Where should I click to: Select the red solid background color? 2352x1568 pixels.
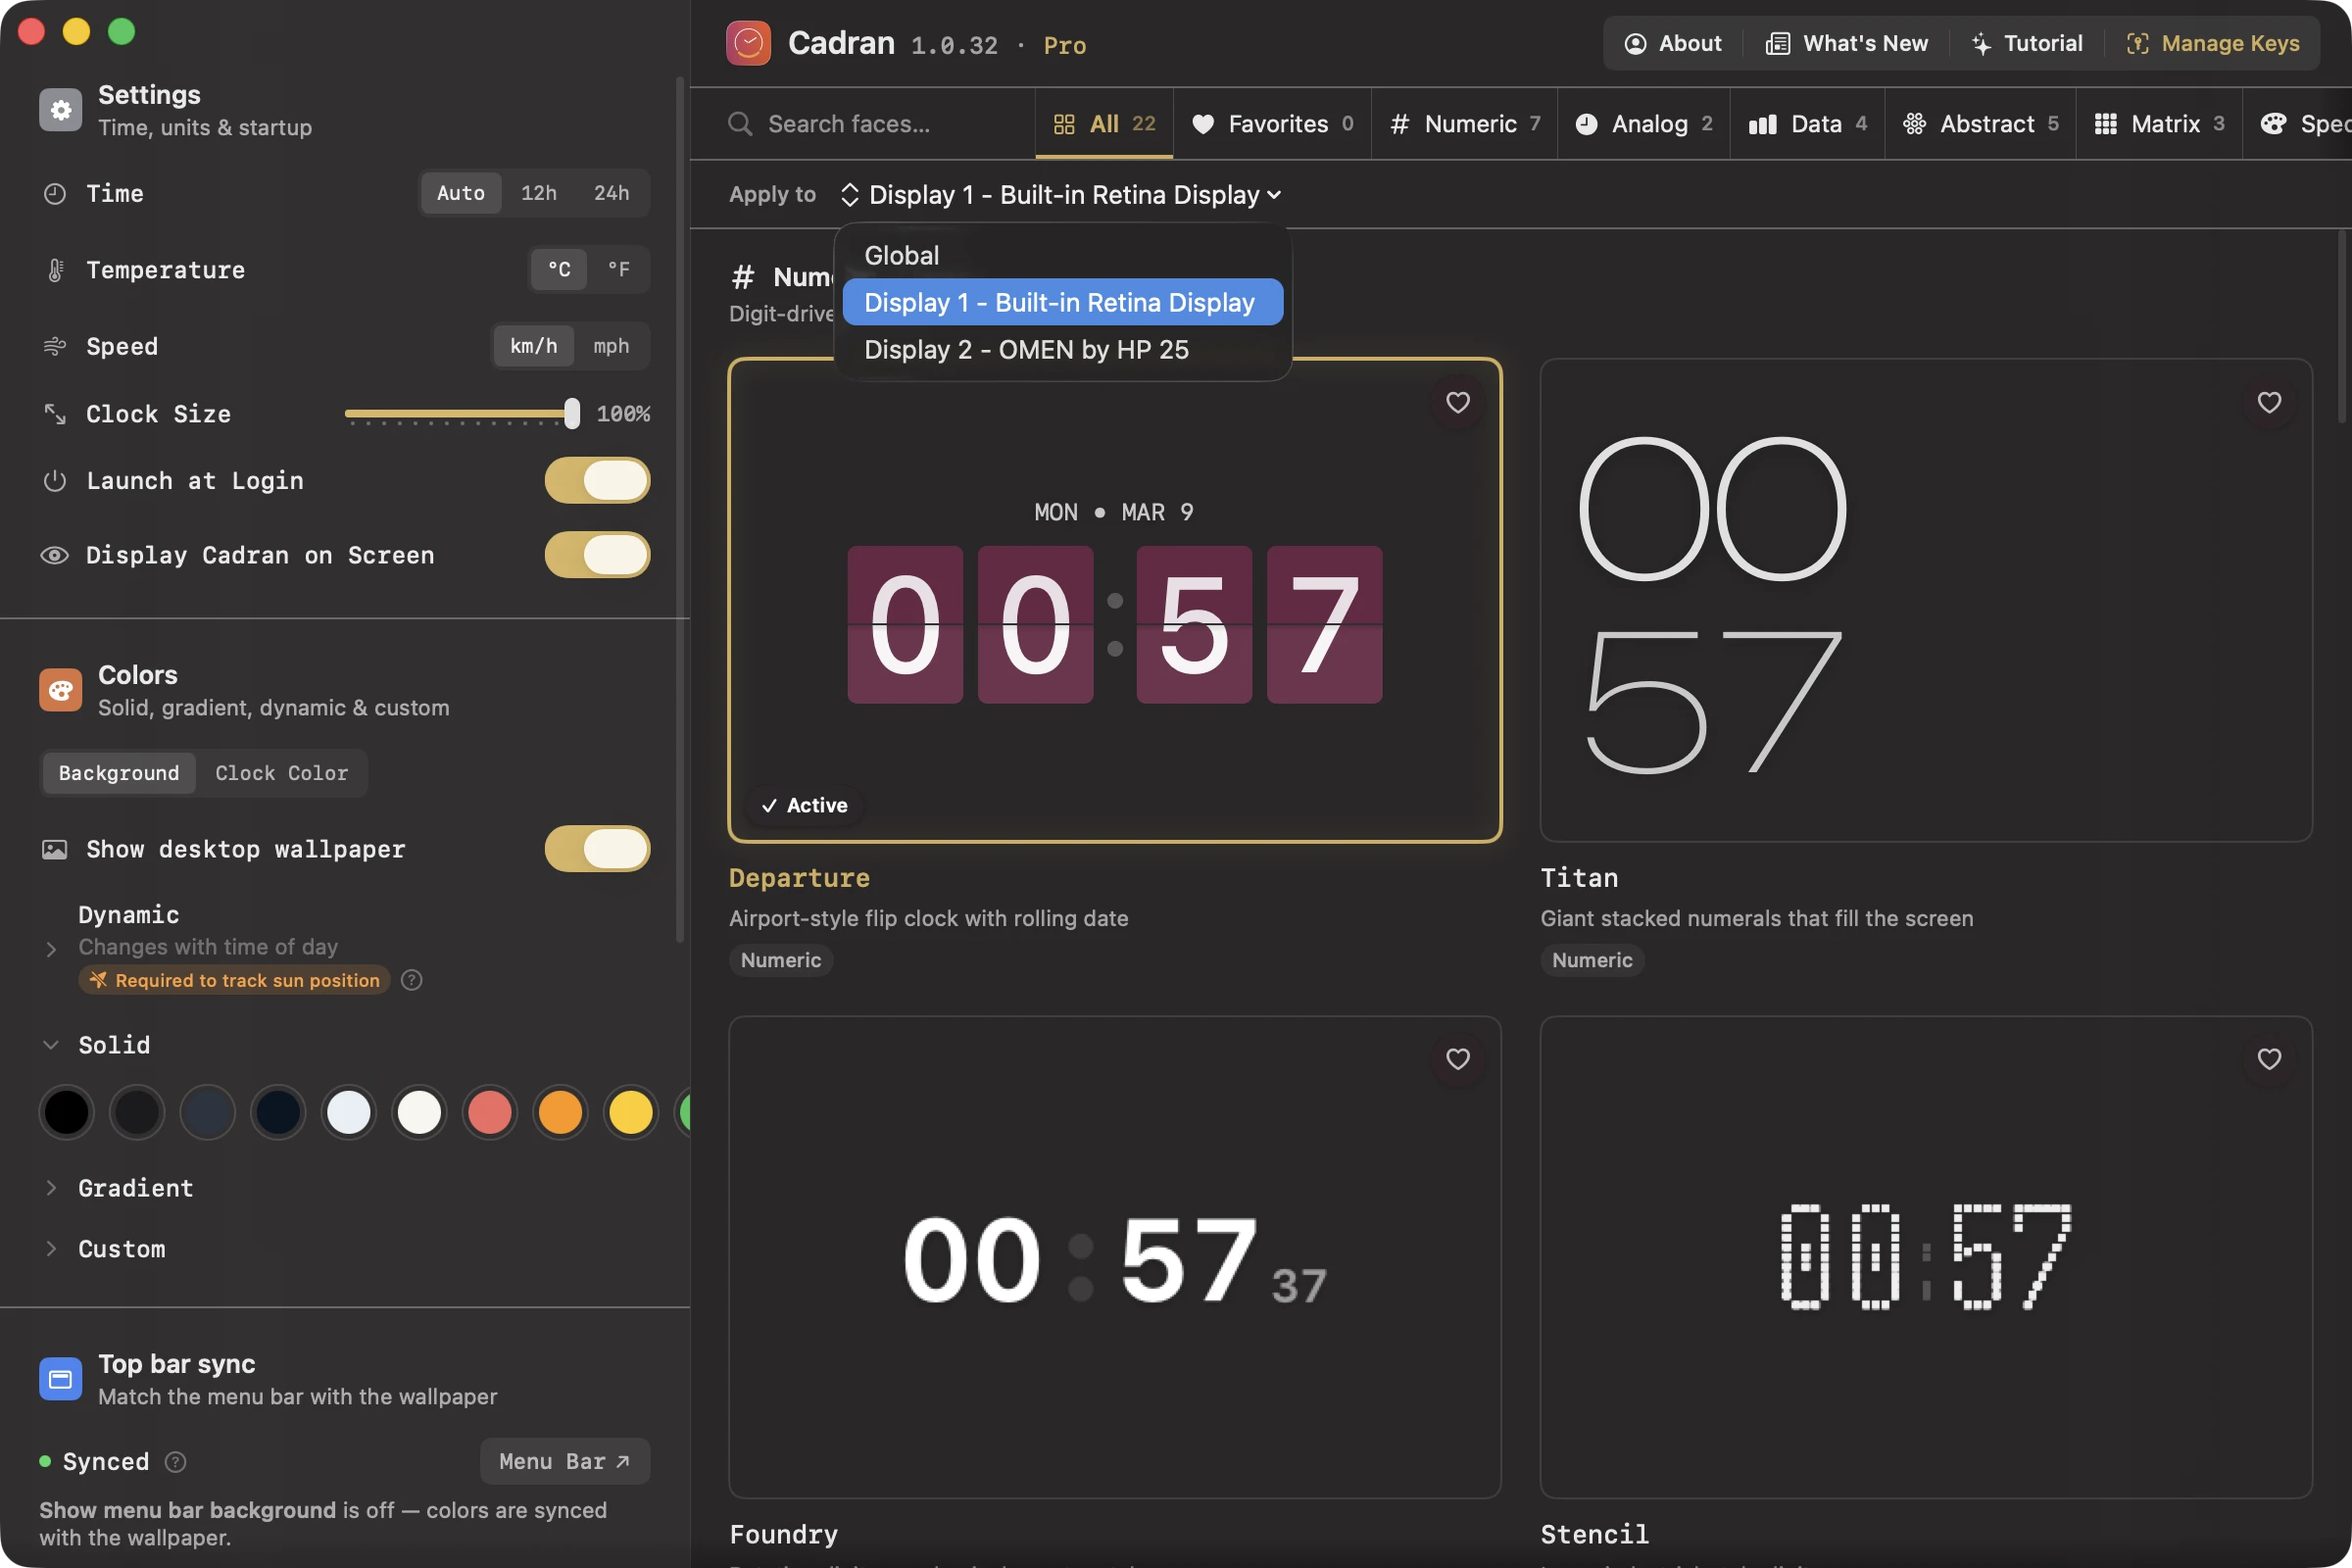click(x=489, y=1112)
